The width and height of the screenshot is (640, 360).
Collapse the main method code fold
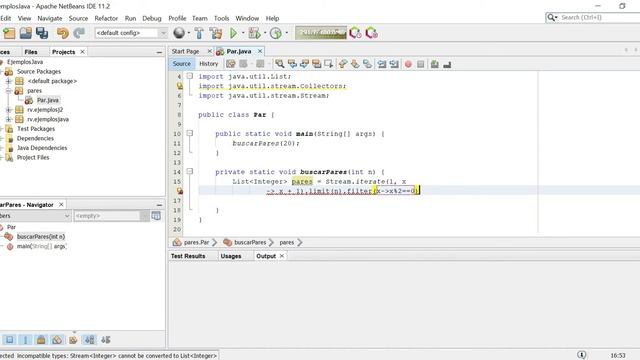click(x=190, y=133)
